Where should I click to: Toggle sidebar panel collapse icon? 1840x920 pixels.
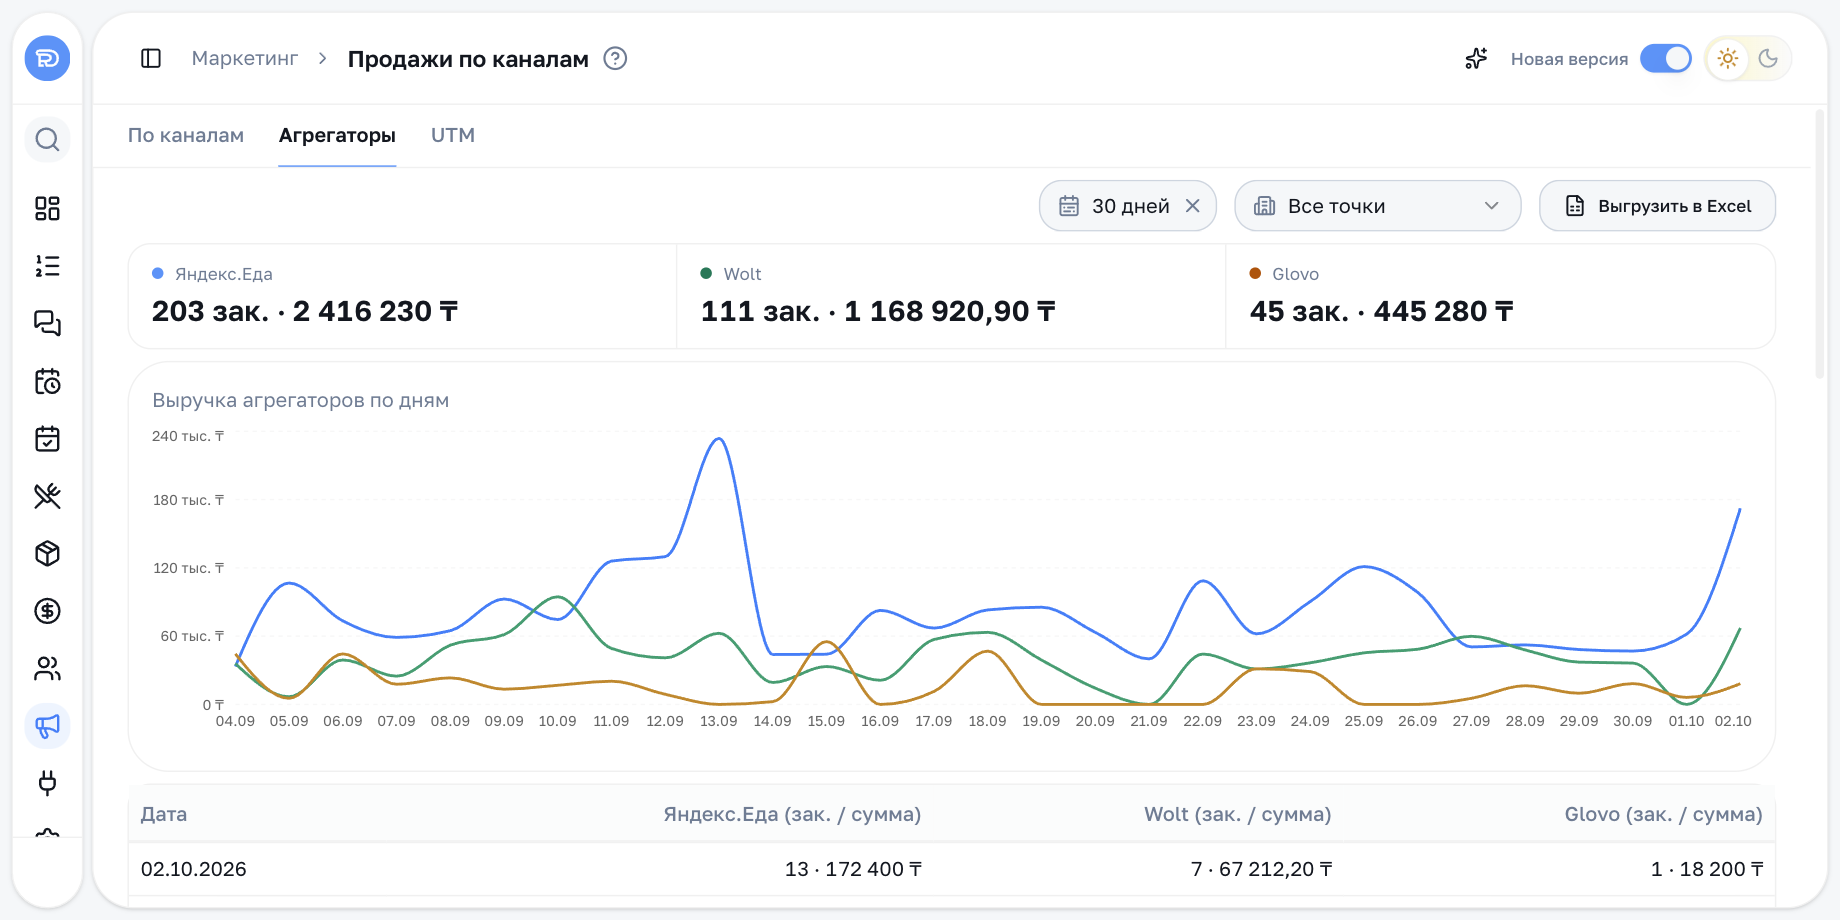click(x=151, y=59)
